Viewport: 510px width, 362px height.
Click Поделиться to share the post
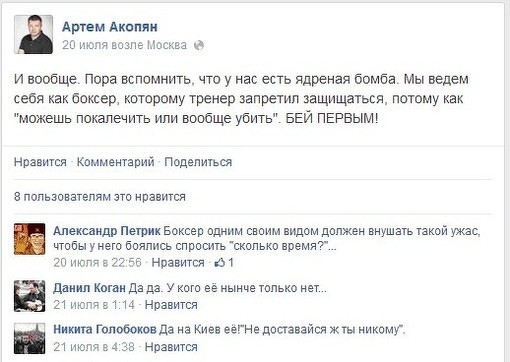click(x=198, y=162)
